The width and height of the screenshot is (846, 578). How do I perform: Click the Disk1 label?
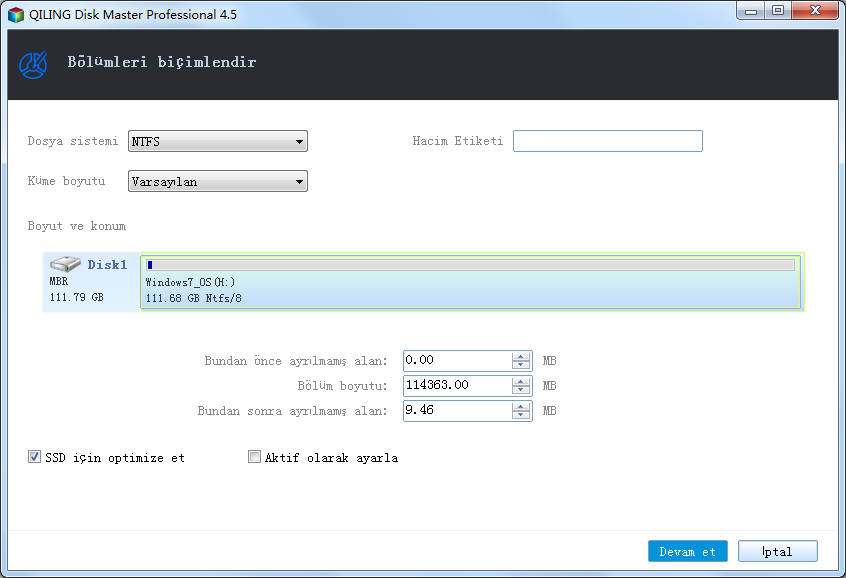(107, 264)
